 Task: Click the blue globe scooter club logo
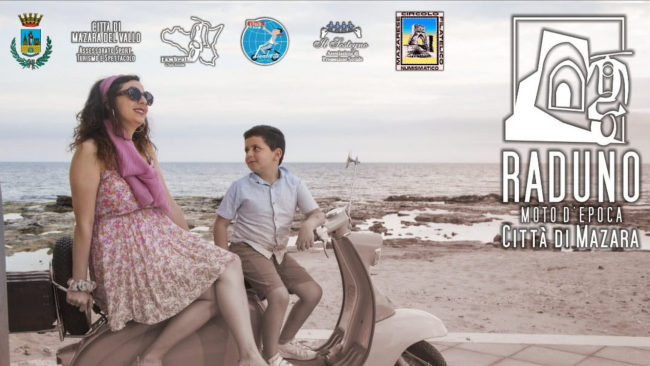[x=265, y=41]
